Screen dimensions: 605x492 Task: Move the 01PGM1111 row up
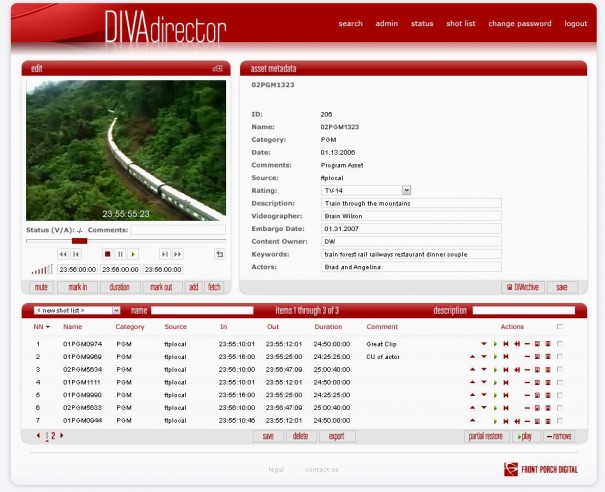tap(472, 382)
